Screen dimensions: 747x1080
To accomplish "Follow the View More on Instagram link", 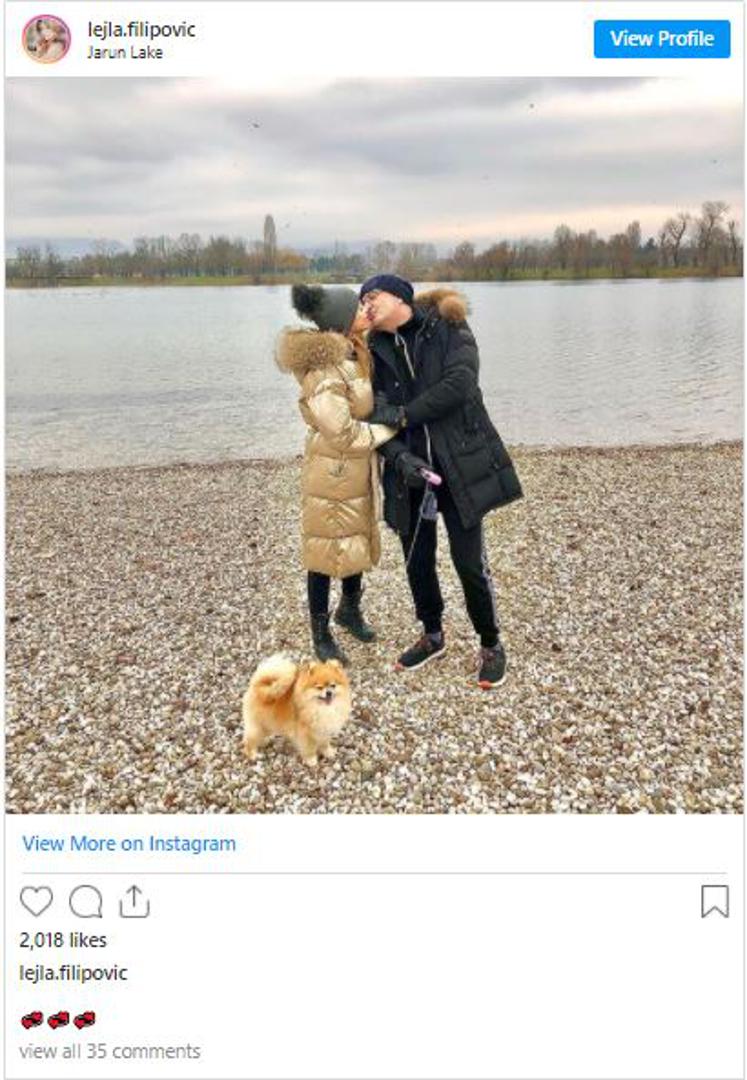I will [x=129, y=843].
